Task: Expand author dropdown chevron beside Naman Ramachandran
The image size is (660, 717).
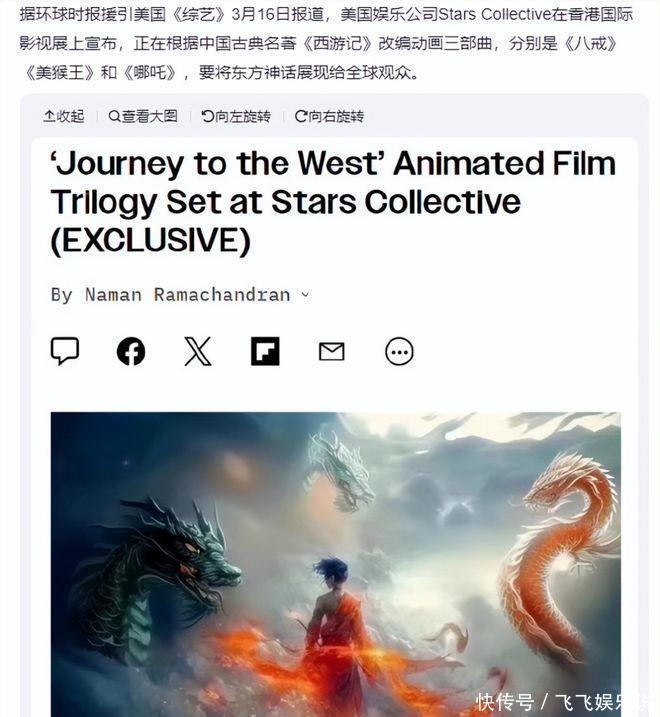Action: pos(306,295)
